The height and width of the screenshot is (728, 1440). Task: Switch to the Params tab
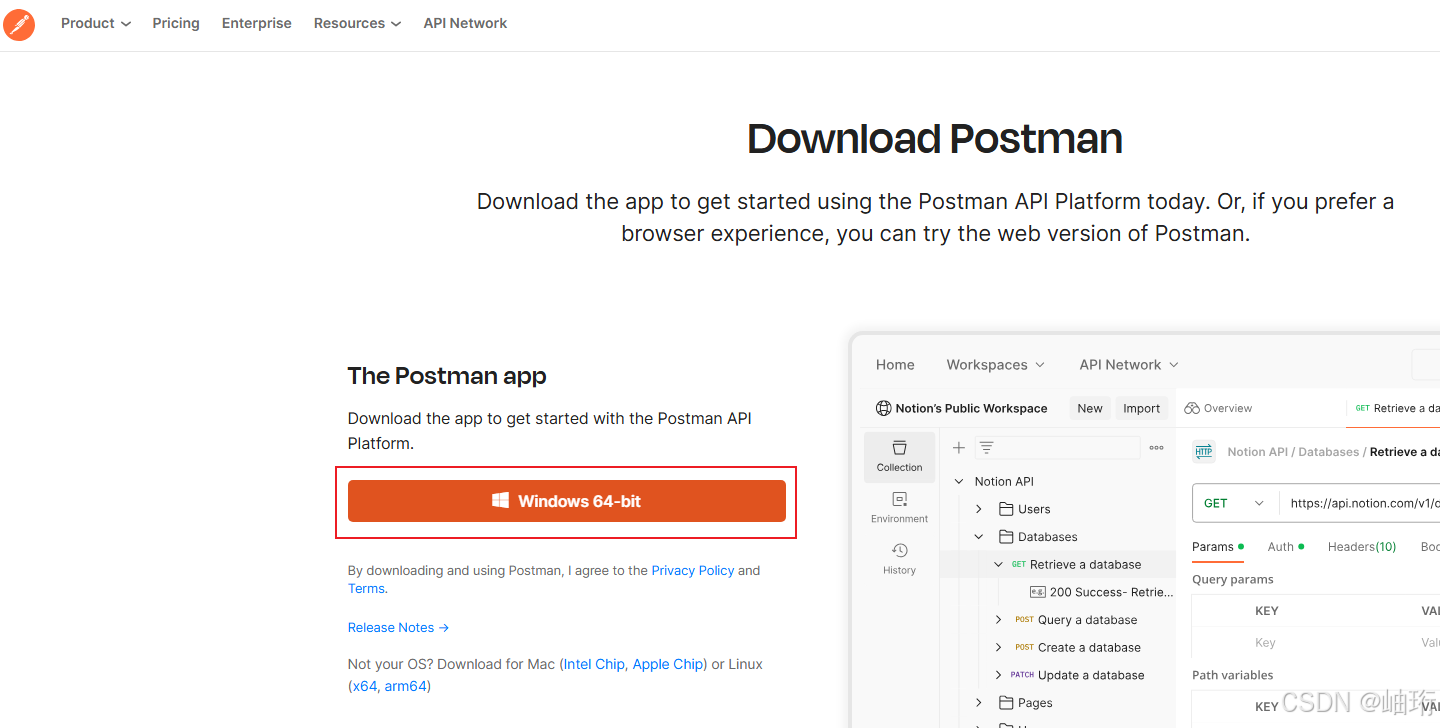tap(1218, 547)
